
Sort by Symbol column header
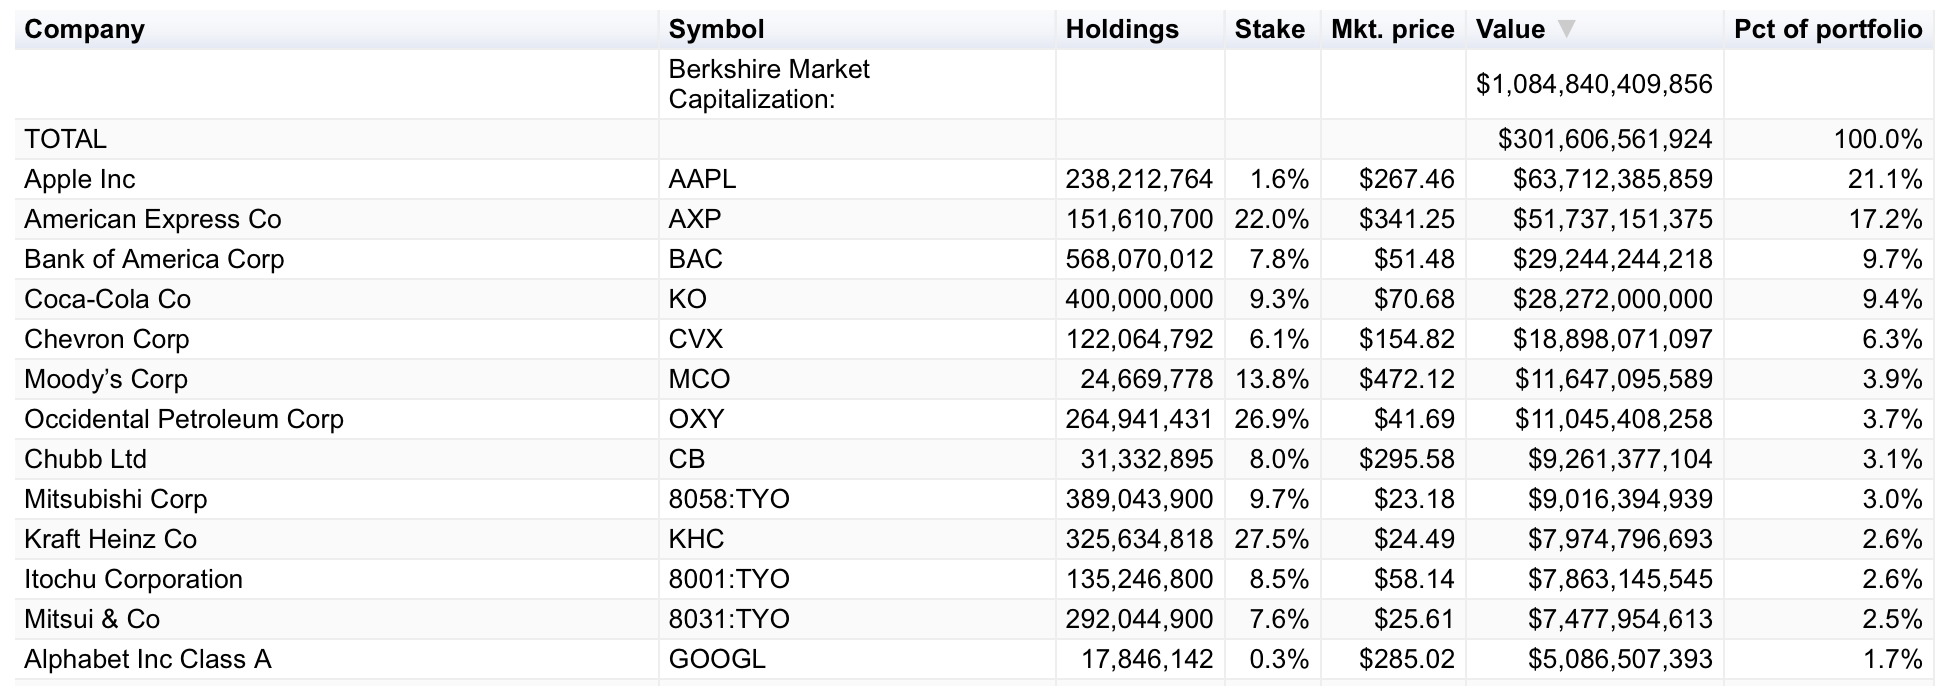click(716, 30)
